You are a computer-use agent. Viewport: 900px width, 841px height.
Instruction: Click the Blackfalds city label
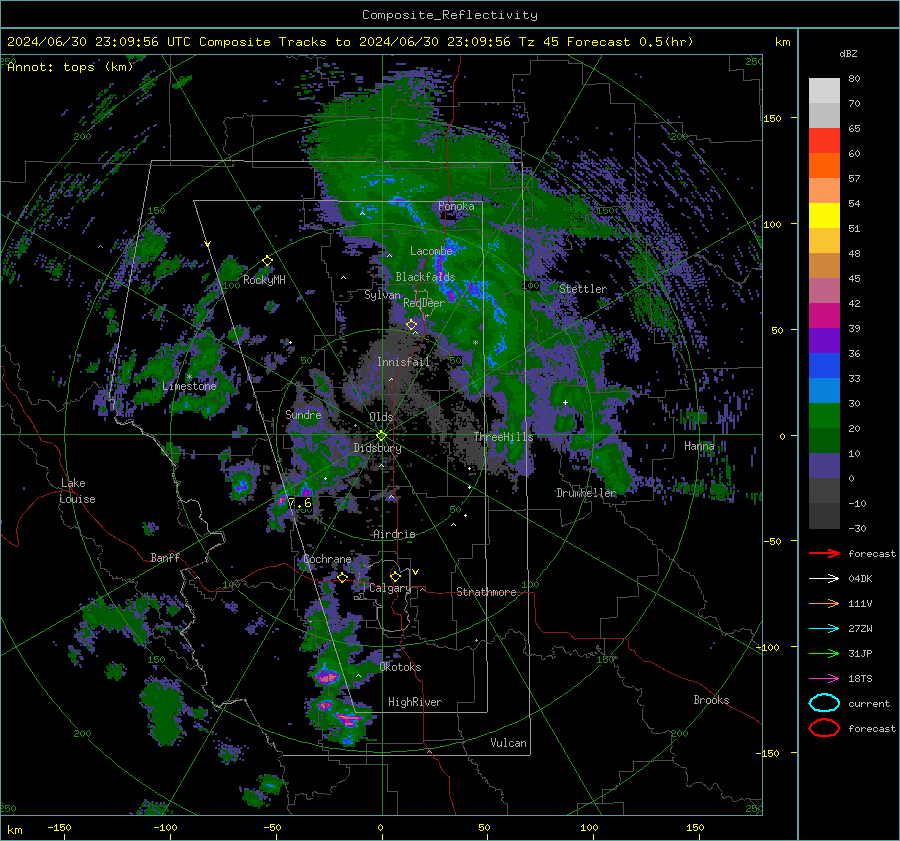tap(425, 277)
